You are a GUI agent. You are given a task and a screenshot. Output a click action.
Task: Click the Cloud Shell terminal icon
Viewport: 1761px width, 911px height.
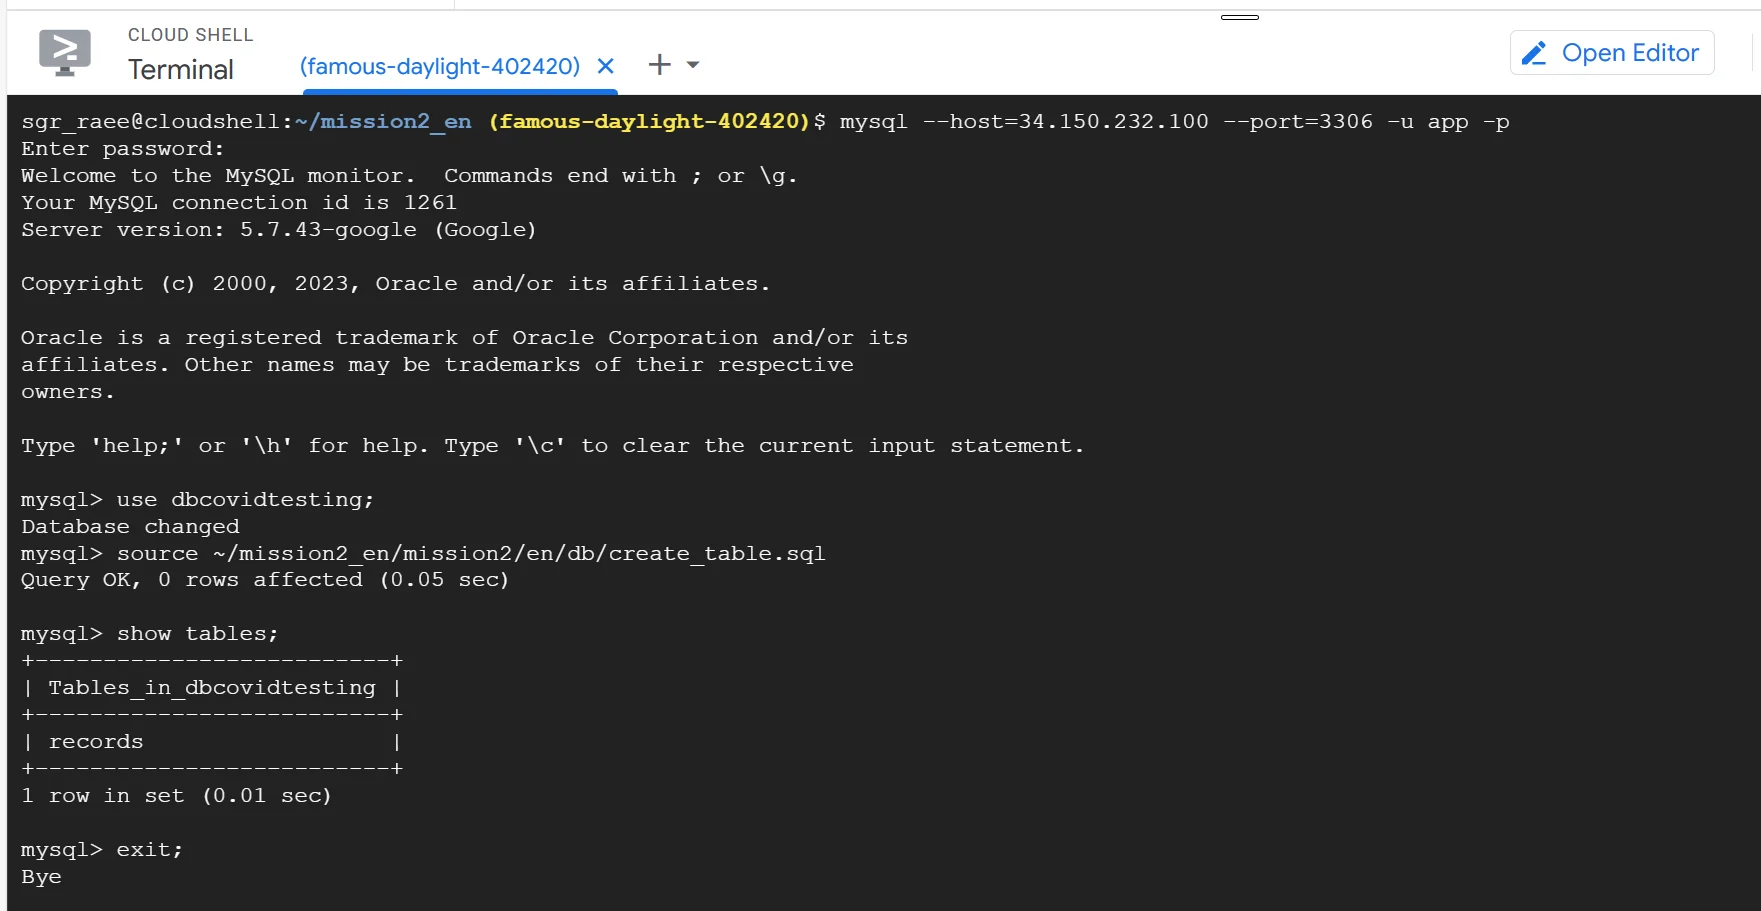[65, 53]
